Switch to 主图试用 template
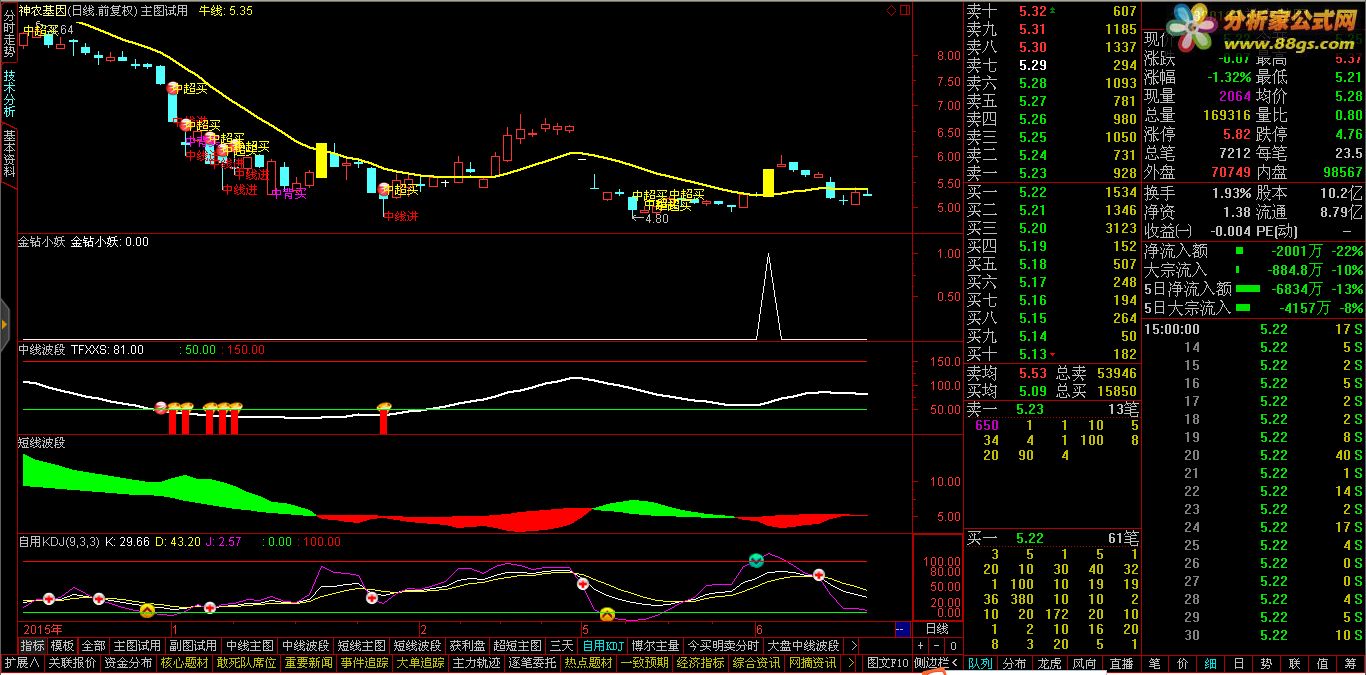Image resolution: width=1366 pixels, height=675 pixels. pyautogui.click(x=137, y=646)
